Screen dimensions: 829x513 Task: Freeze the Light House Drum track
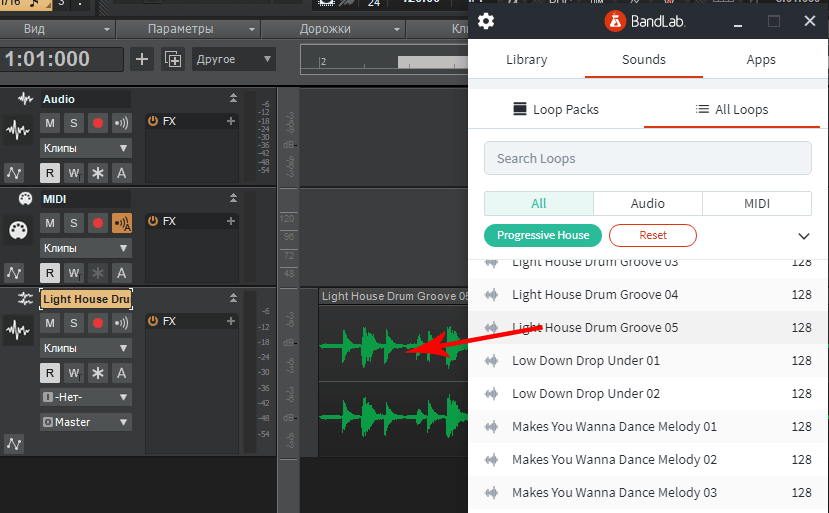point(98,373)
